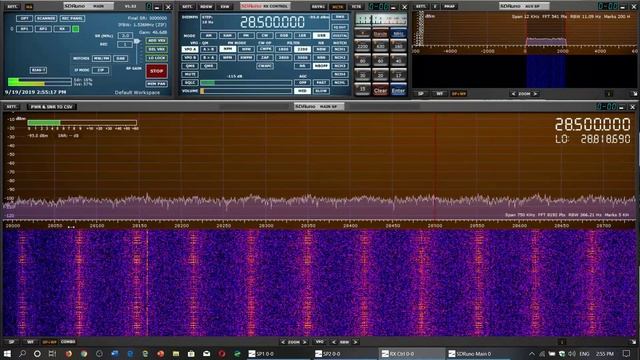Select the 630 band keypad button
The image size is (640, 360).
point(380,46)
